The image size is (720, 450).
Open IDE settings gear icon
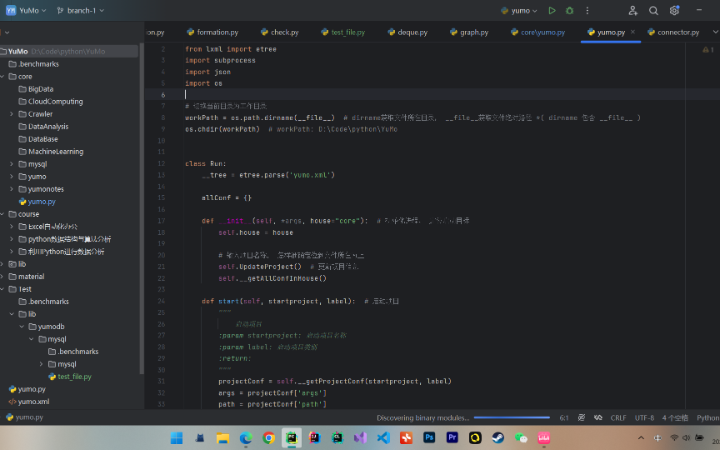(674, 11)
